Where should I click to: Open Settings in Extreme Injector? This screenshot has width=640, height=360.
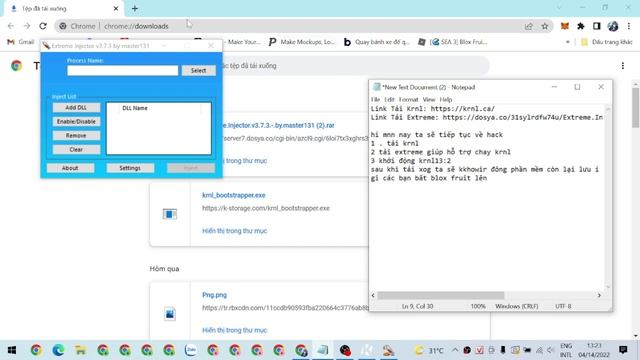pos(130,168)
